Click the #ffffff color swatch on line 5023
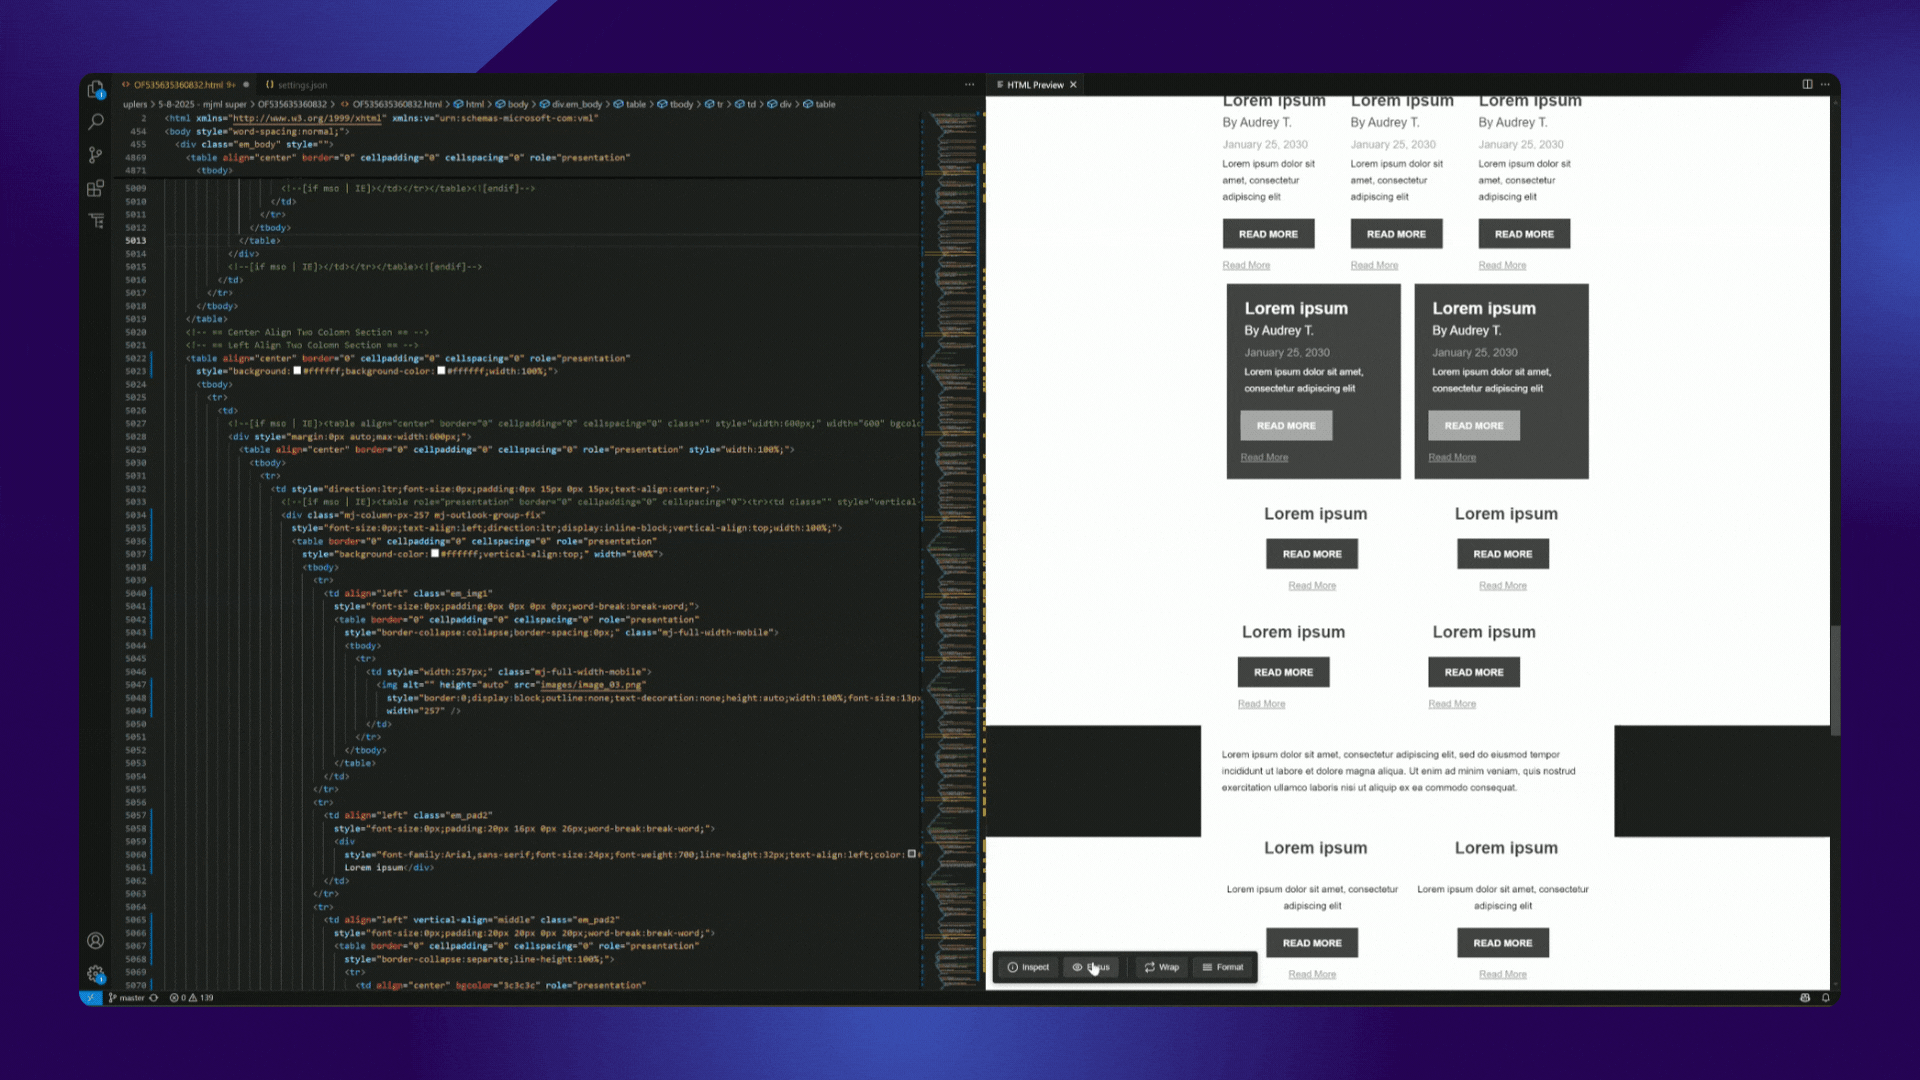Image resolution: width=1920 pixels, height=1080 pixels. point(297,370)
